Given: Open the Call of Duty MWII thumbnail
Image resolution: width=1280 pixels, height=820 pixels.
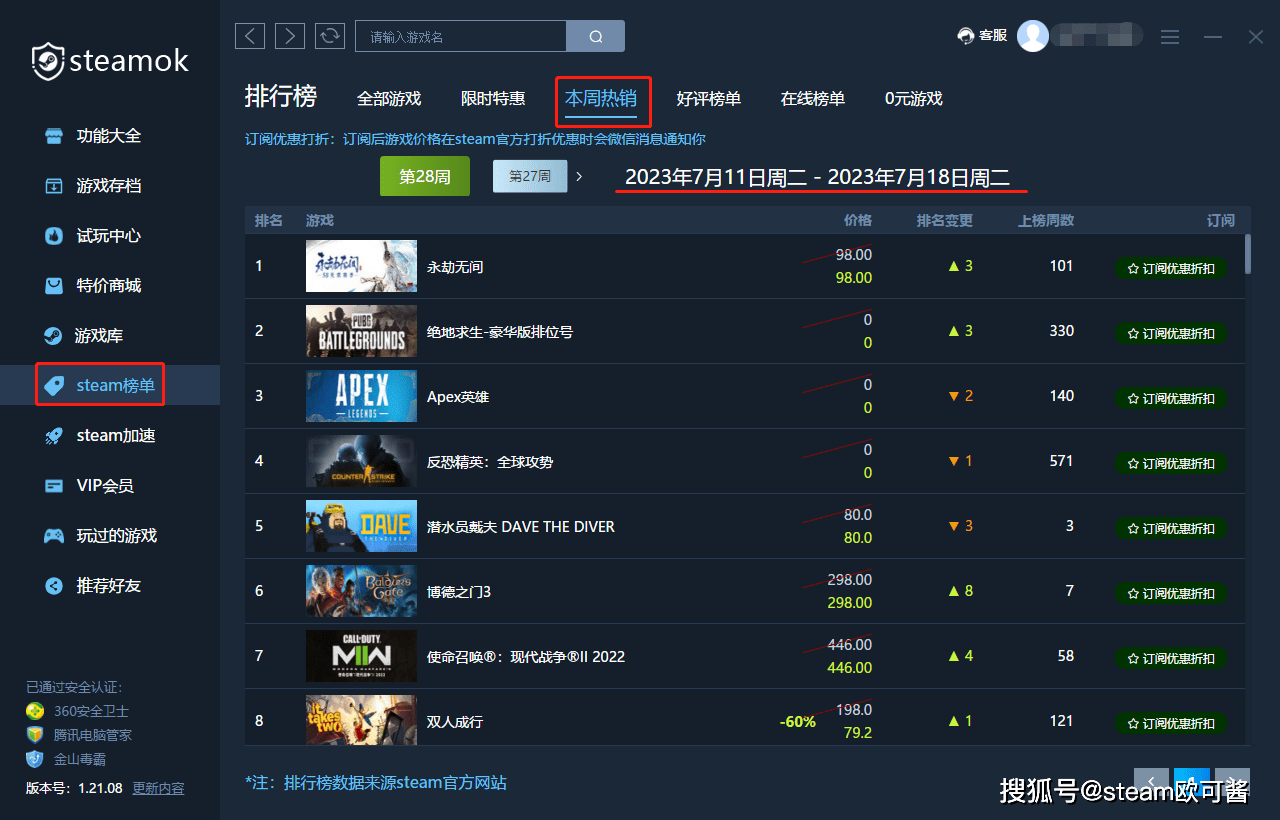Looking at the screenshot, I should point(361,656).
